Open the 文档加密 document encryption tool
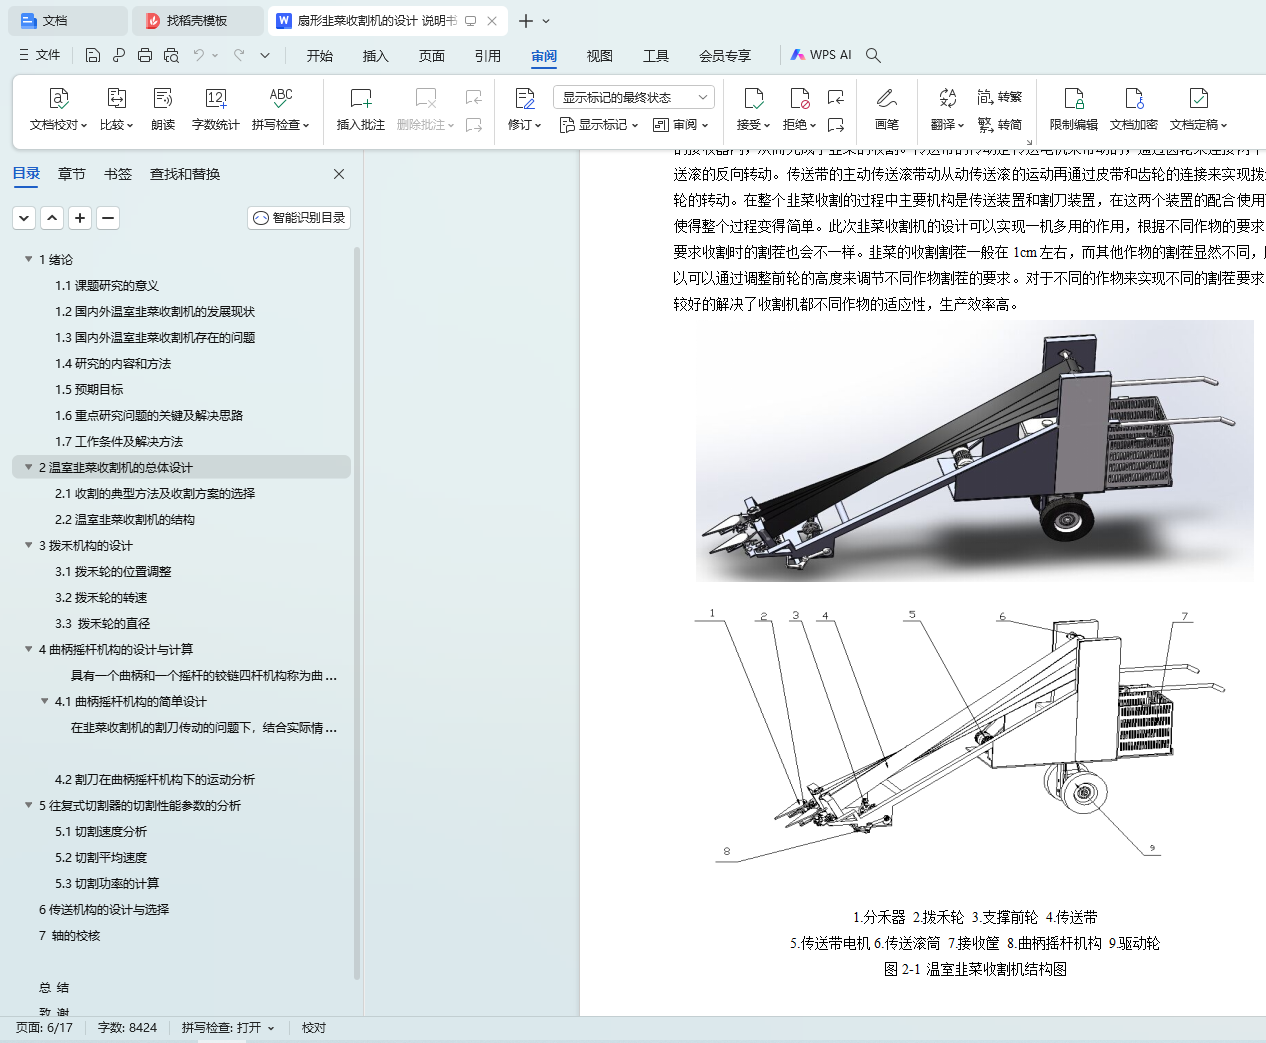This screenshot has width=1266, height=1043. [x=1133, y=99]
